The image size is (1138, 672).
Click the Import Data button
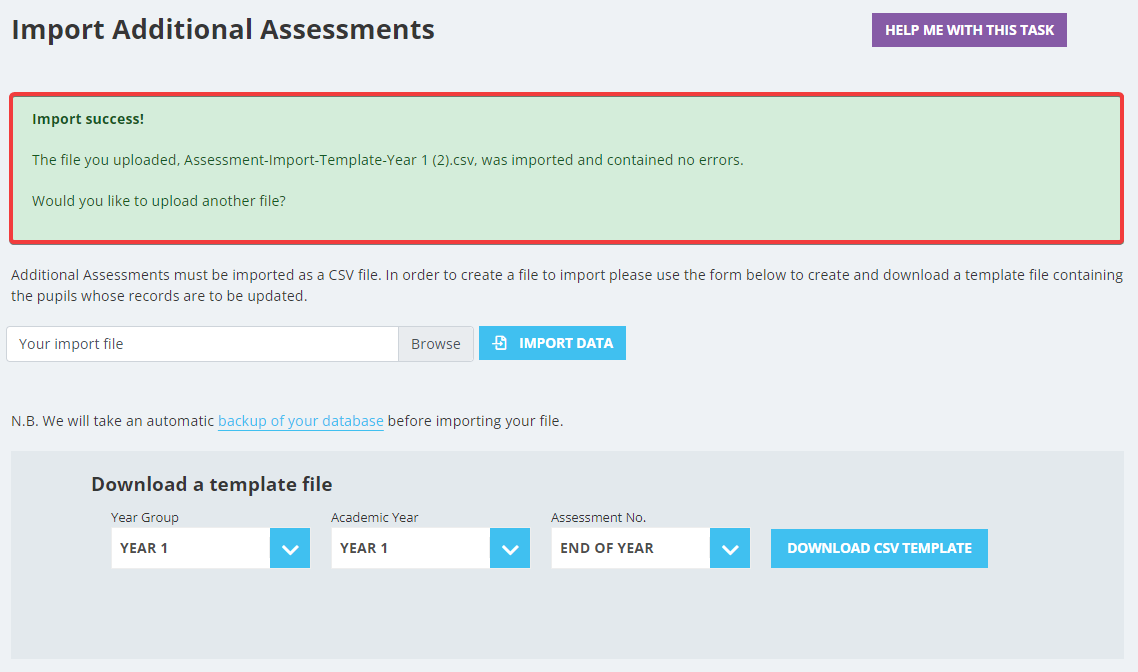pos(552,343)
